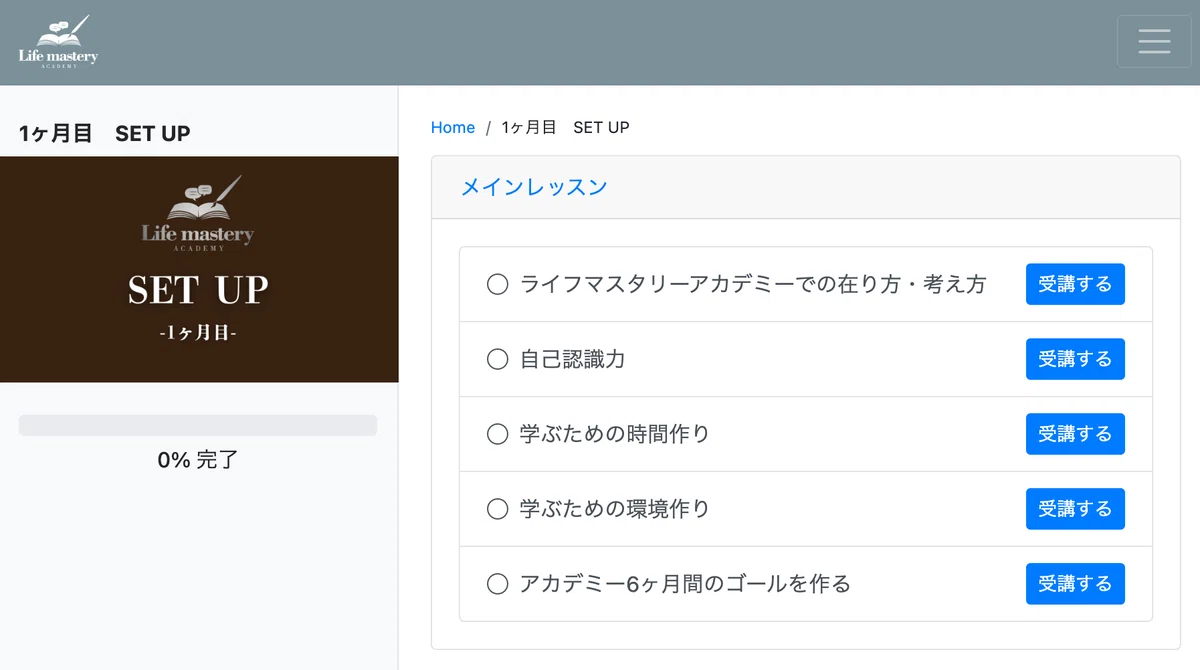Go to the Home breadcrumb link
1200x670 pixels.
453,127
